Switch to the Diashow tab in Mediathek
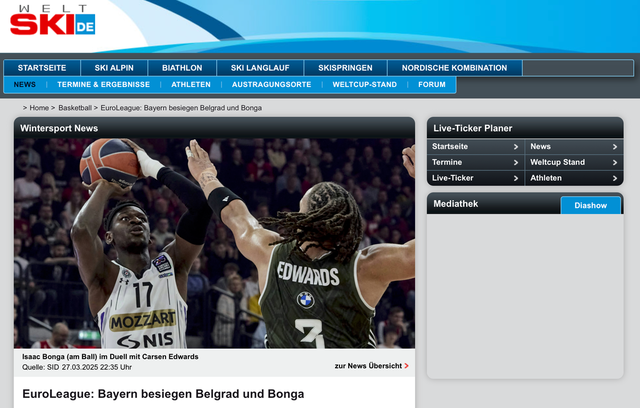 click(x=590, y=205)
